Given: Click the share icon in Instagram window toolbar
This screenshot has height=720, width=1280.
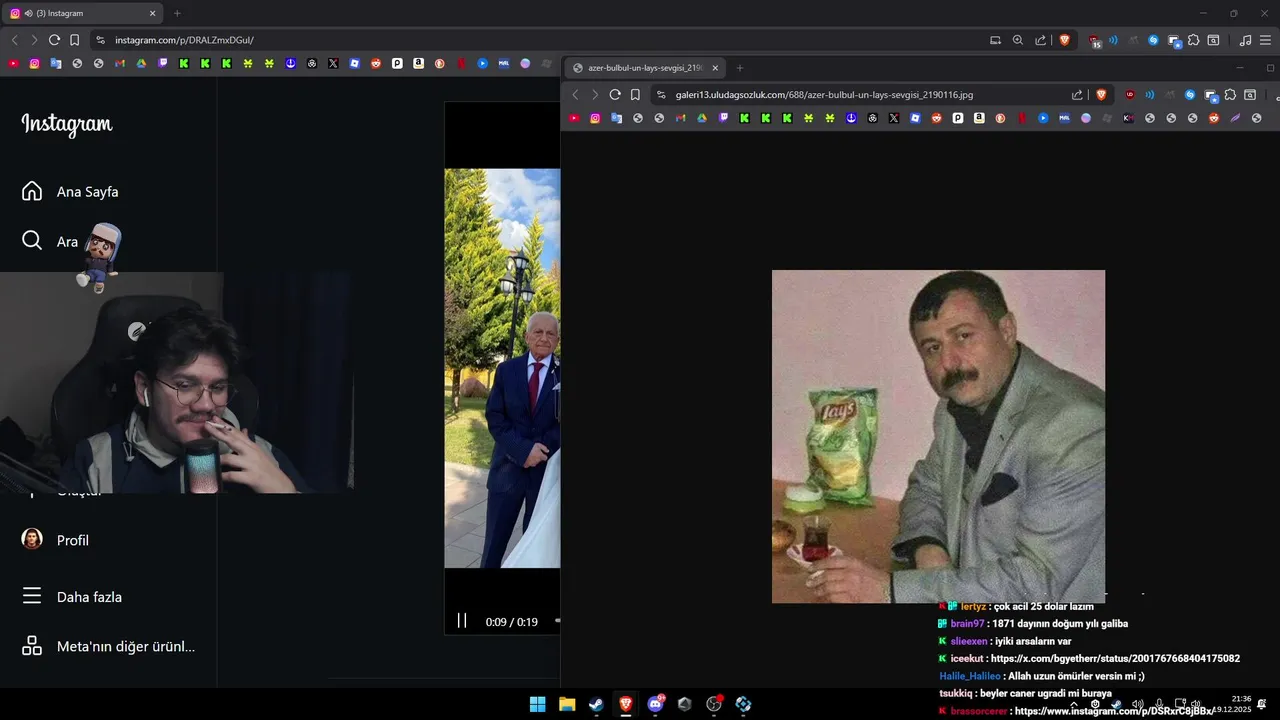Looking at the screenshot, I should [x=1040, y=40].
